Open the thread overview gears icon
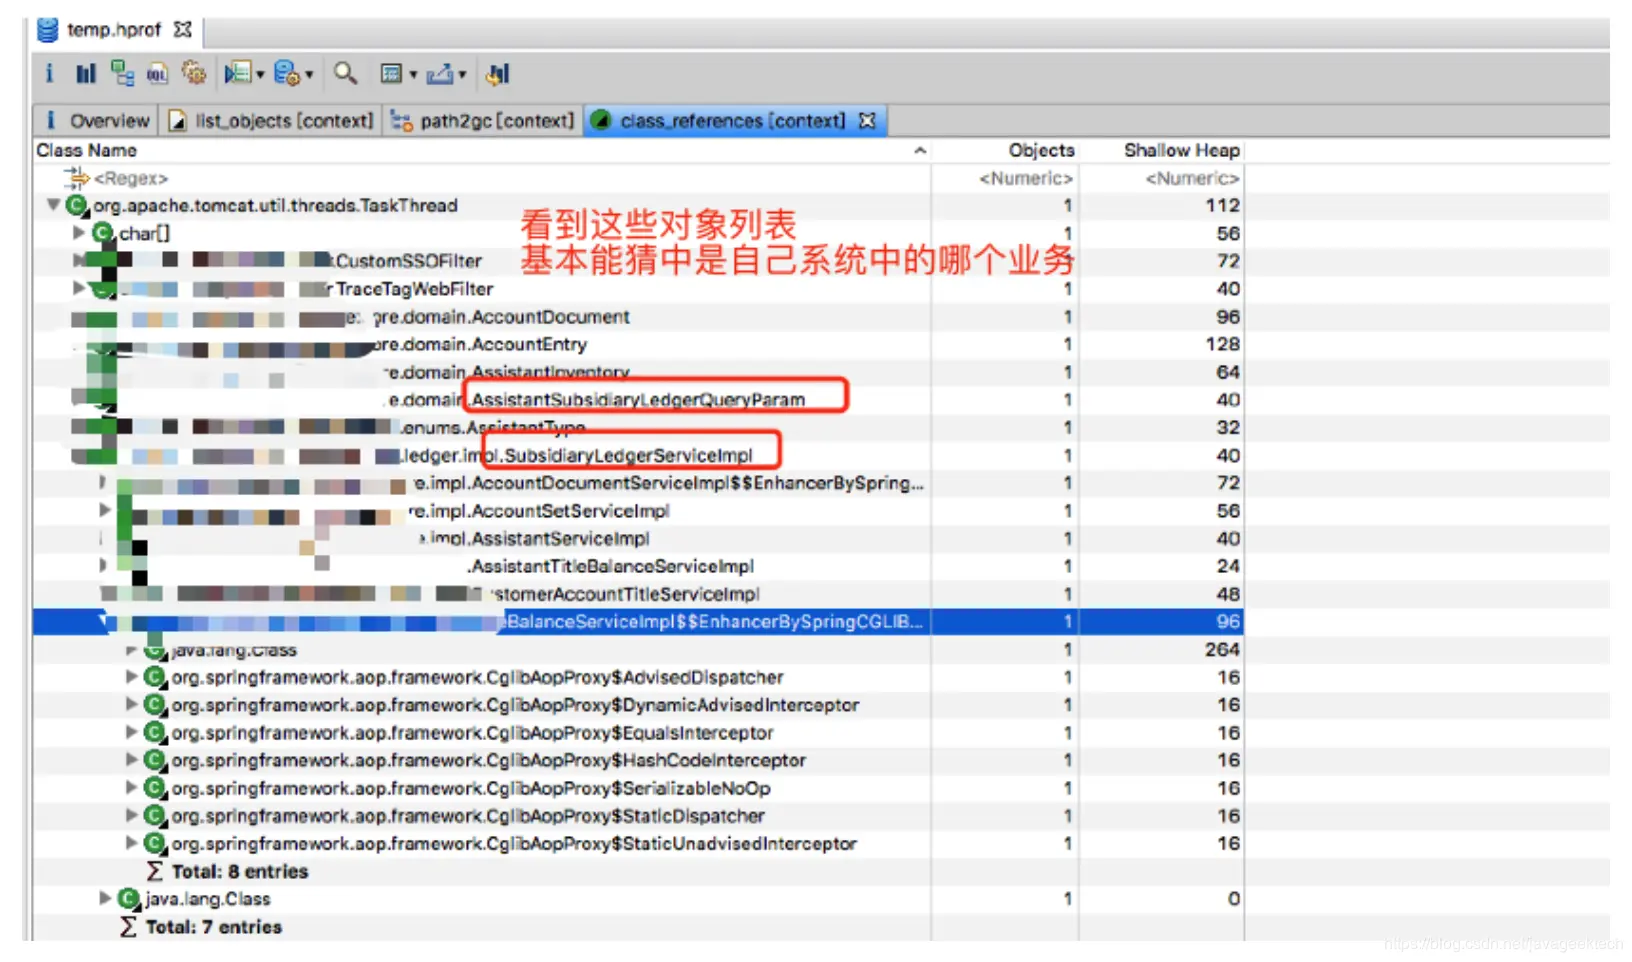The height and width of the screenshot is (962, 1632). [x=193, y=73]
